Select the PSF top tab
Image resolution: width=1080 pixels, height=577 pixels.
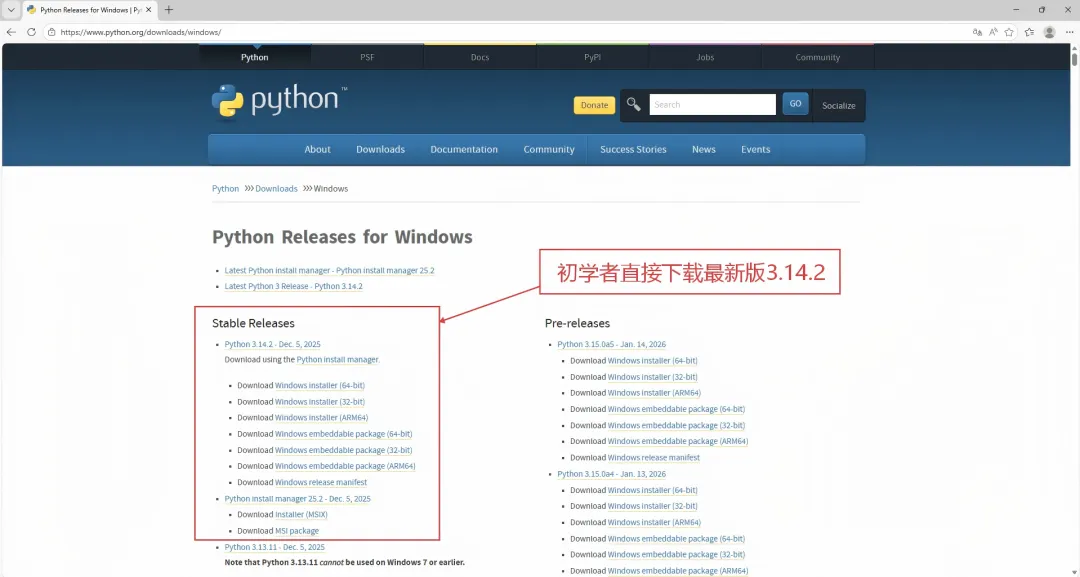367,57
